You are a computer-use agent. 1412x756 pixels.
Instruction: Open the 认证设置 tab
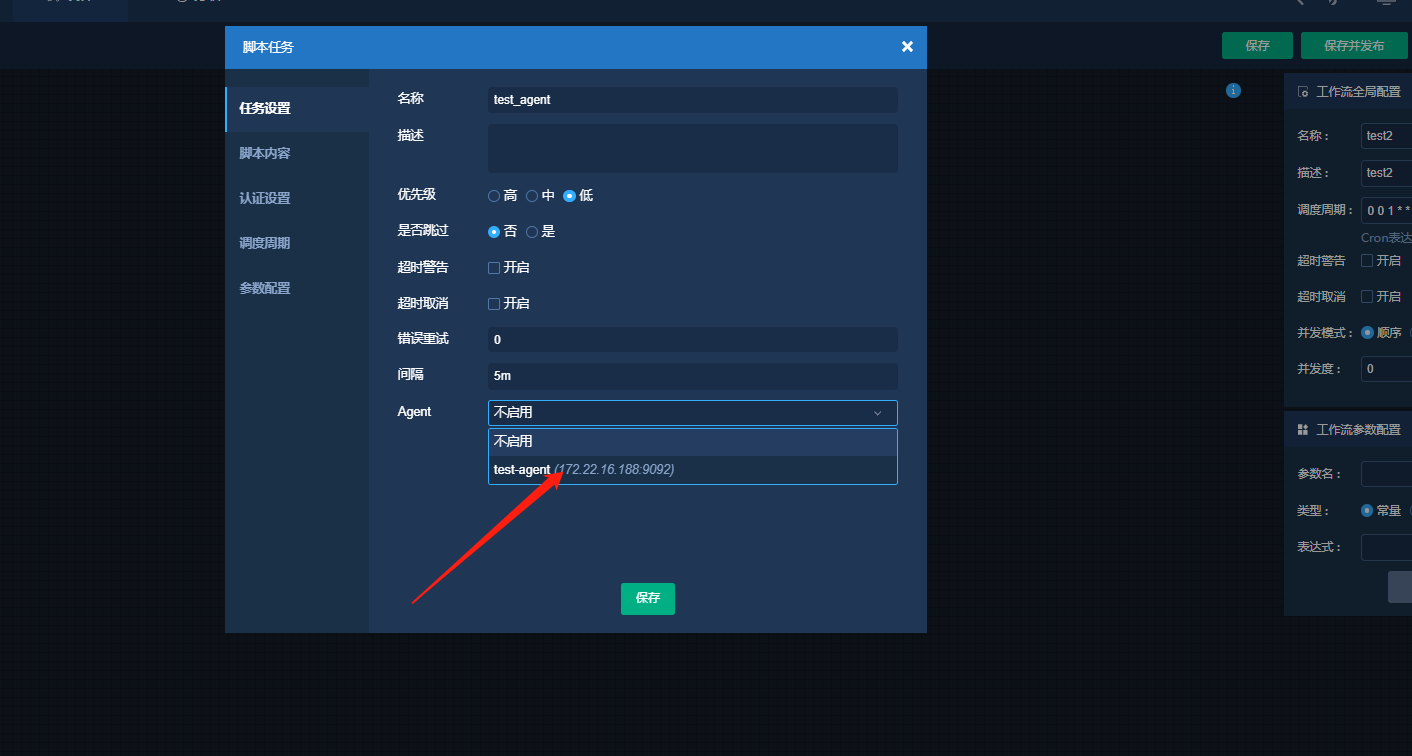(265, 199)
